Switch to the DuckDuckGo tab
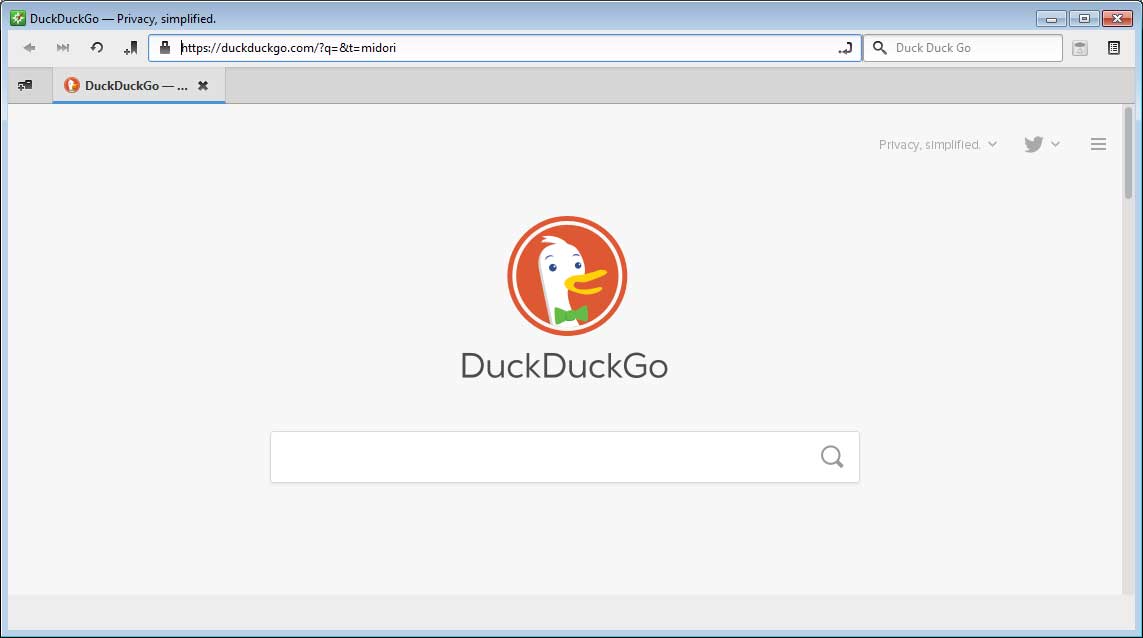 pos(139,85)
